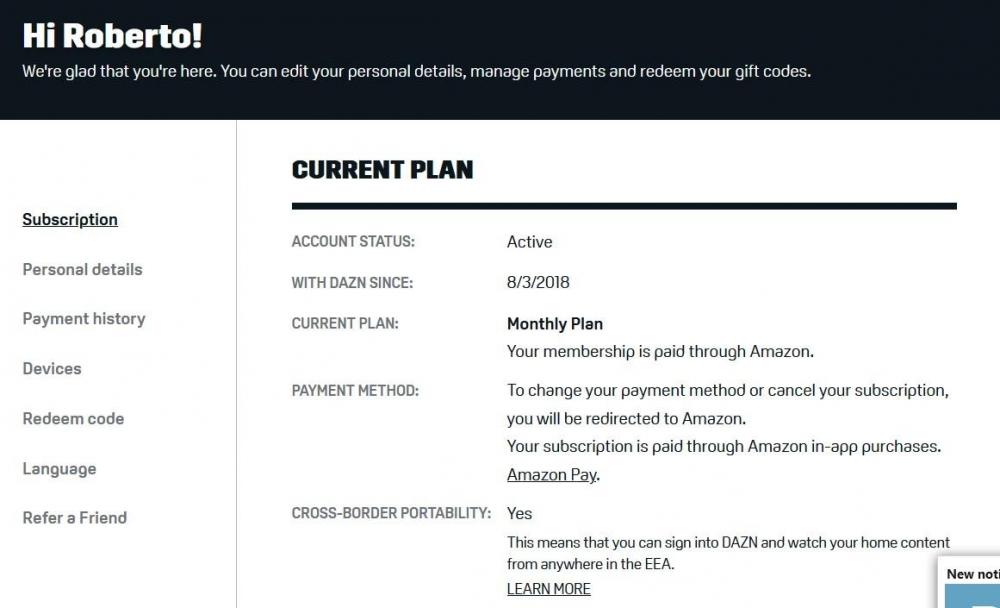
Task: Click the blue notification thumbnail image
Action: point(972,597)
